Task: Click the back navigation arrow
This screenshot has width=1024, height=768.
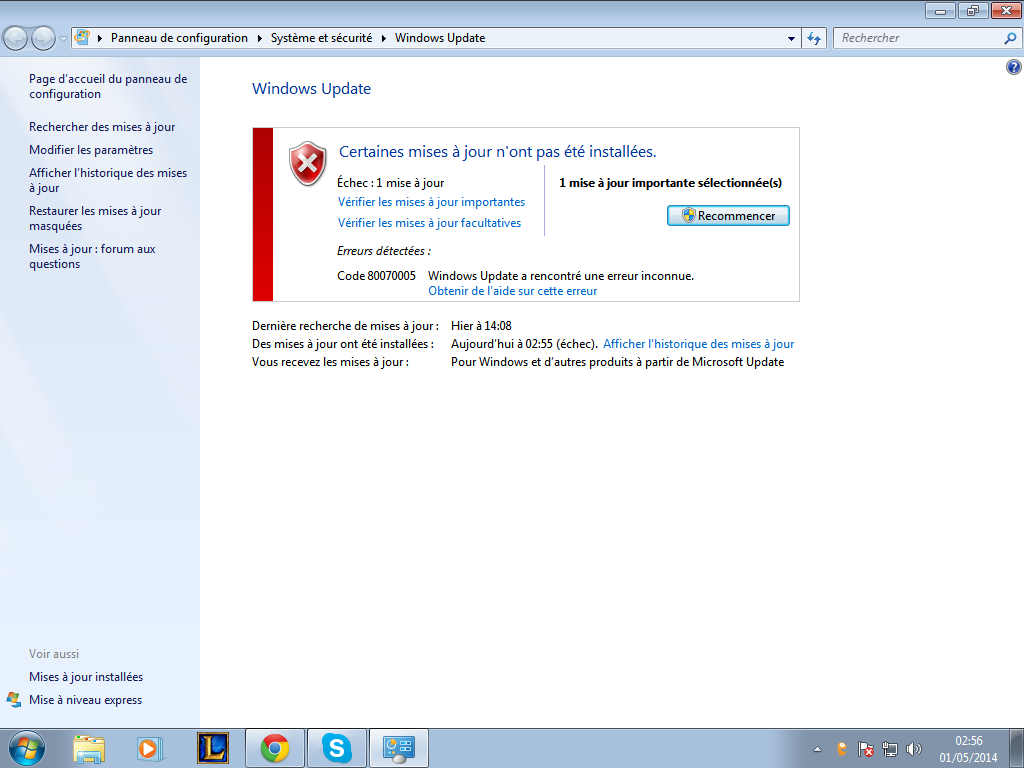Action: pyautogui.click(x=16, y=39)
